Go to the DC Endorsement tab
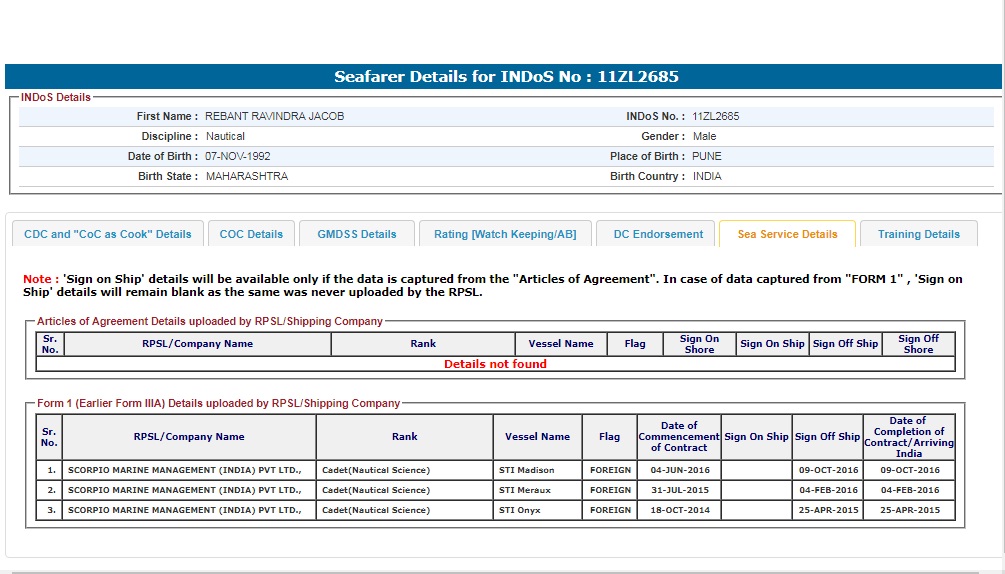The height and width of the screenshot is (574, 1005). coord(658,234)
